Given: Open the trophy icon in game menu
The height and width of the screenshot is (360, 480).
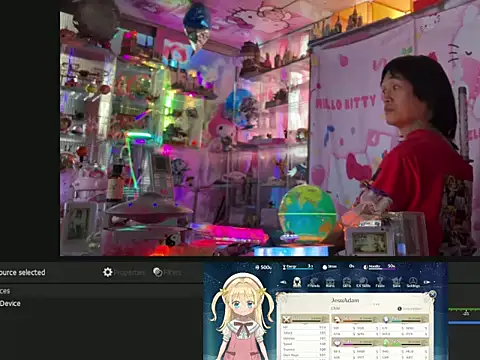Looking at the screenshot, I should tap(380, 282).
